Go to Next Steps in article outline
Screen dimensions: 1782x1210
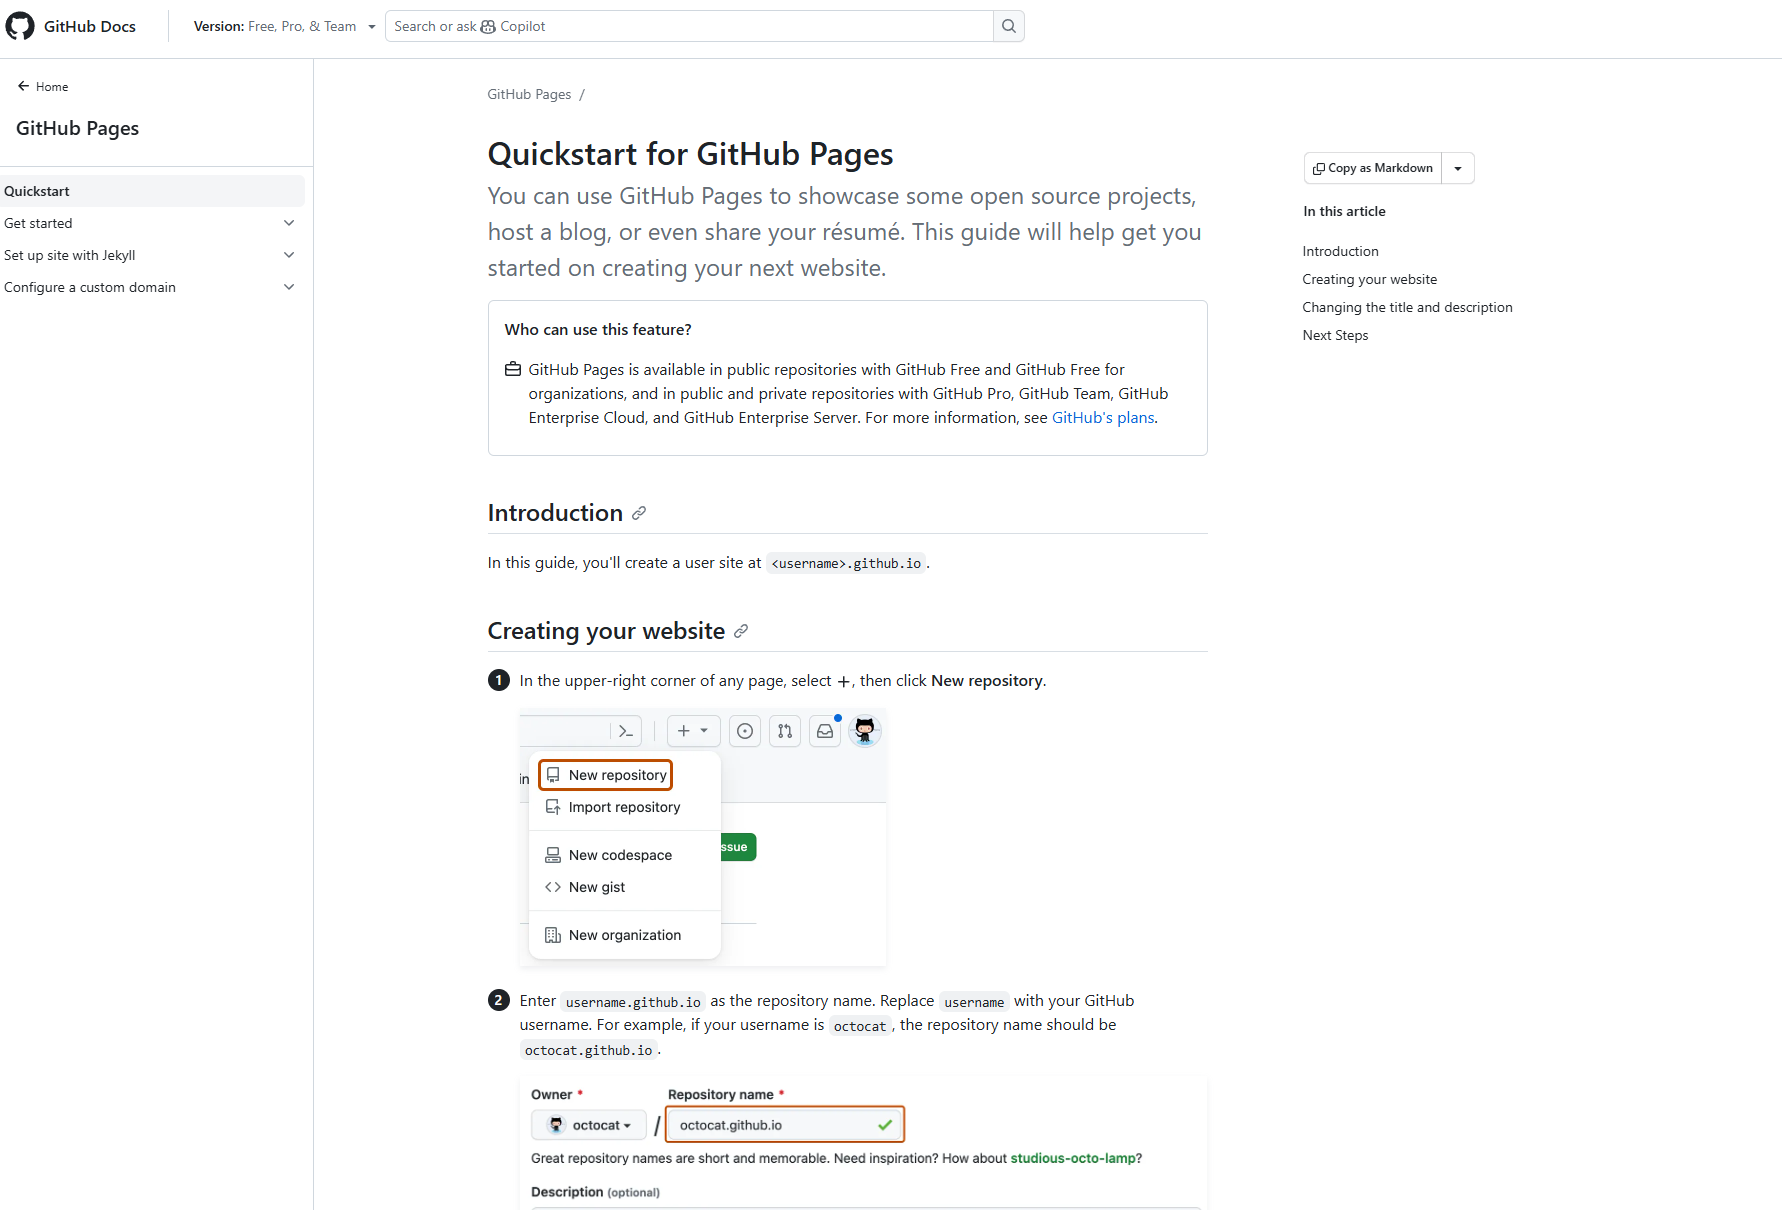(x=1335, y=335)
